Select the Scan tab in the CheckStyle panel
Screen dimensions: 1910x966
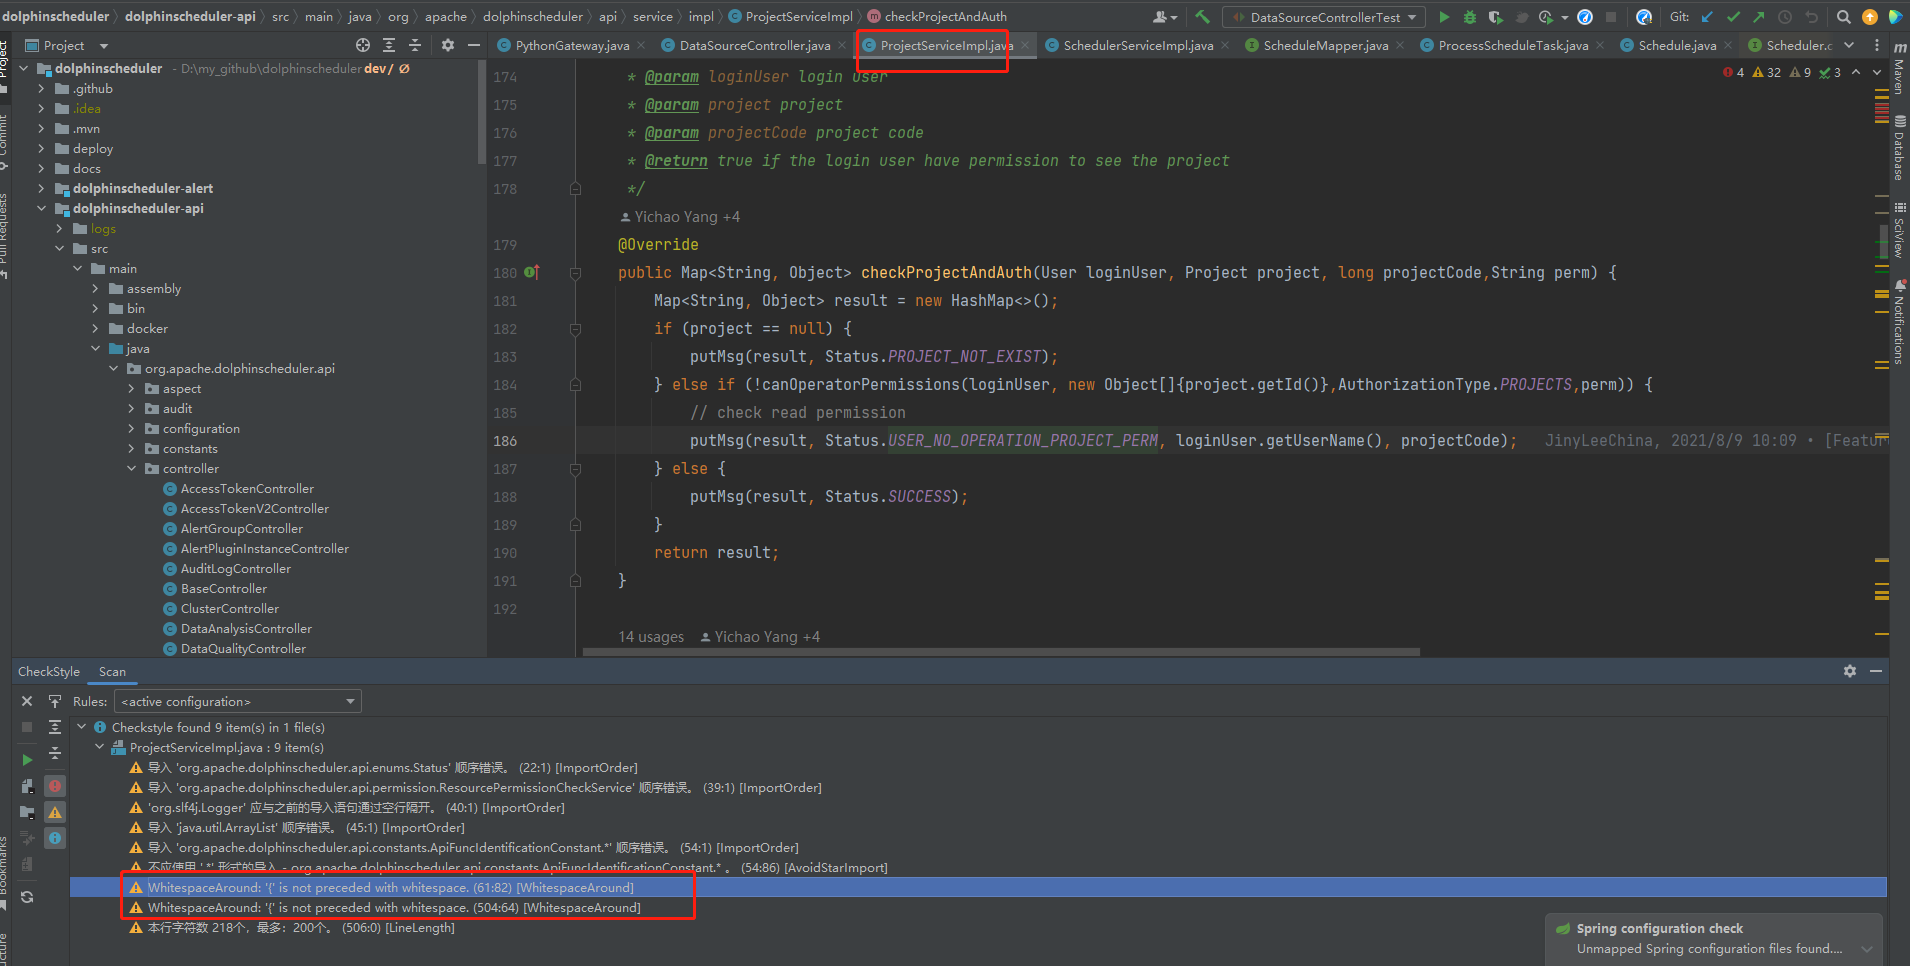pos(112,672)
